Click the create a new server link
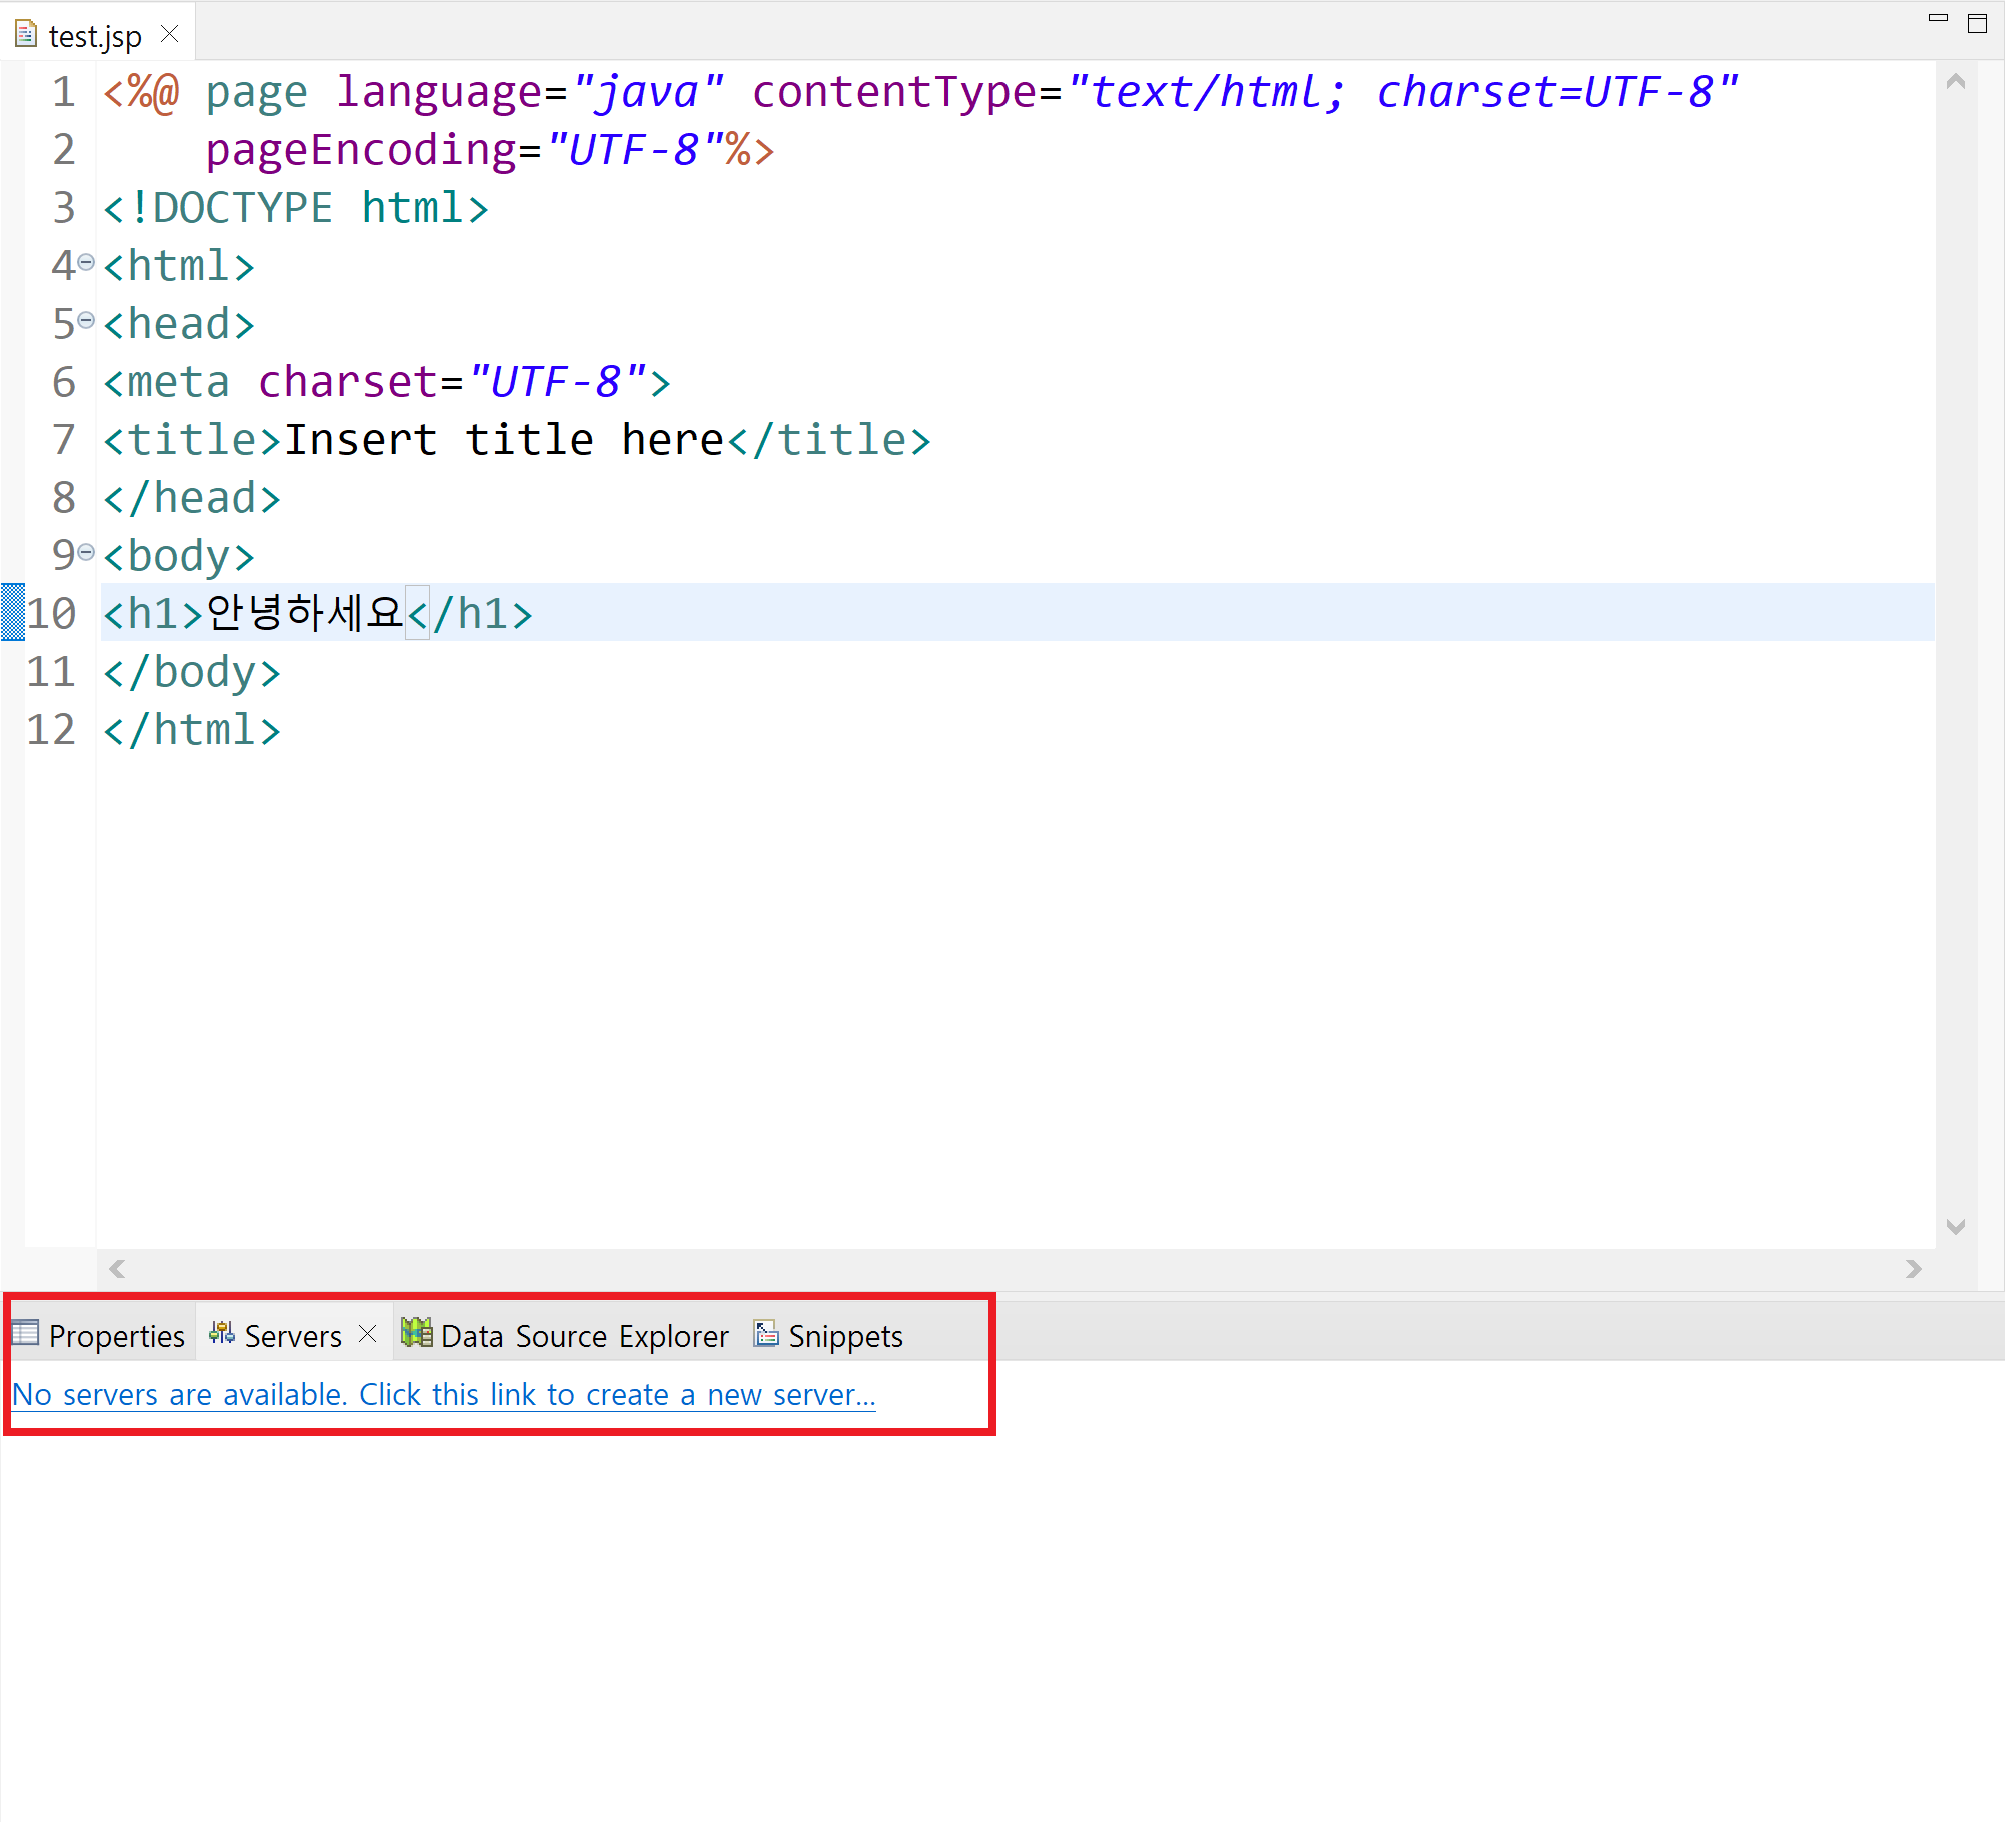The image size is (2005, 1822). (x=443, y=1394)
